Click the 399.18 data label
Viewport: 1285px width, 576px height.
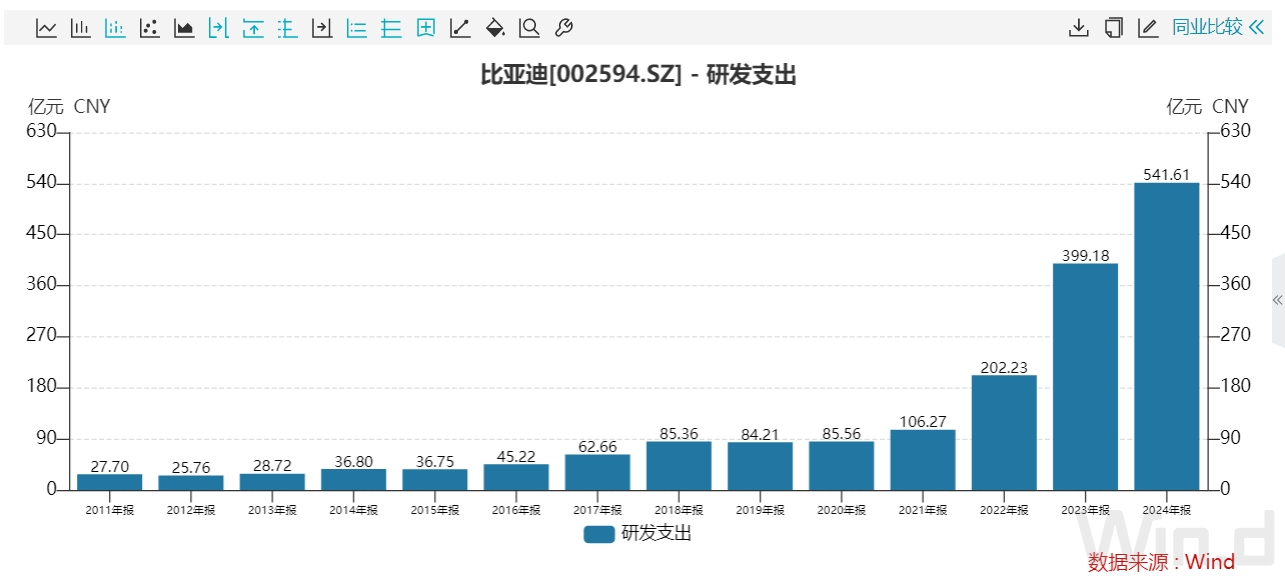(x=1085, y=256)
